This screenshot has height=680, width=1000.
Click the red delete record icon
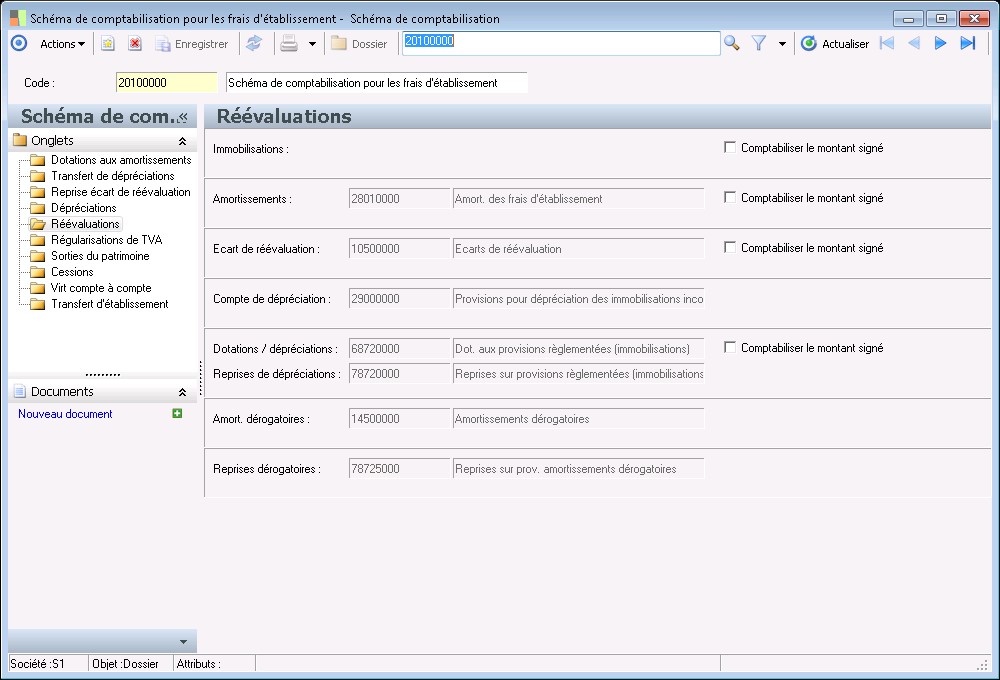coord(135,43)
